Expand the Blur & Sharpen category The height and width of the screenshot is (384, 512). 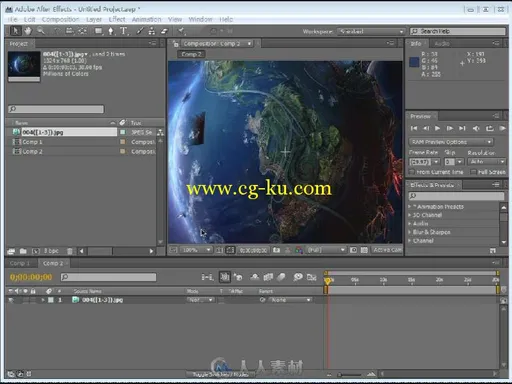coord(410,232)
